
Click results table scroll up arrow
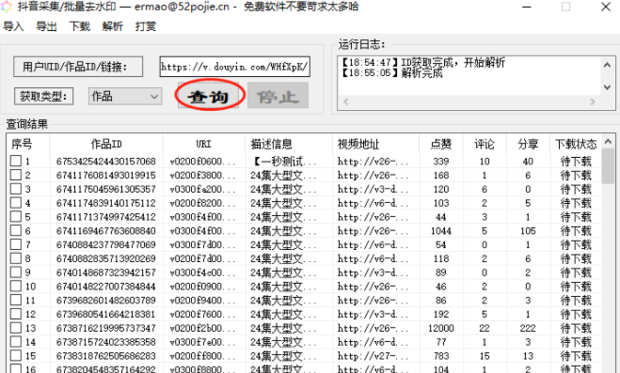click(x=608, y=141)
